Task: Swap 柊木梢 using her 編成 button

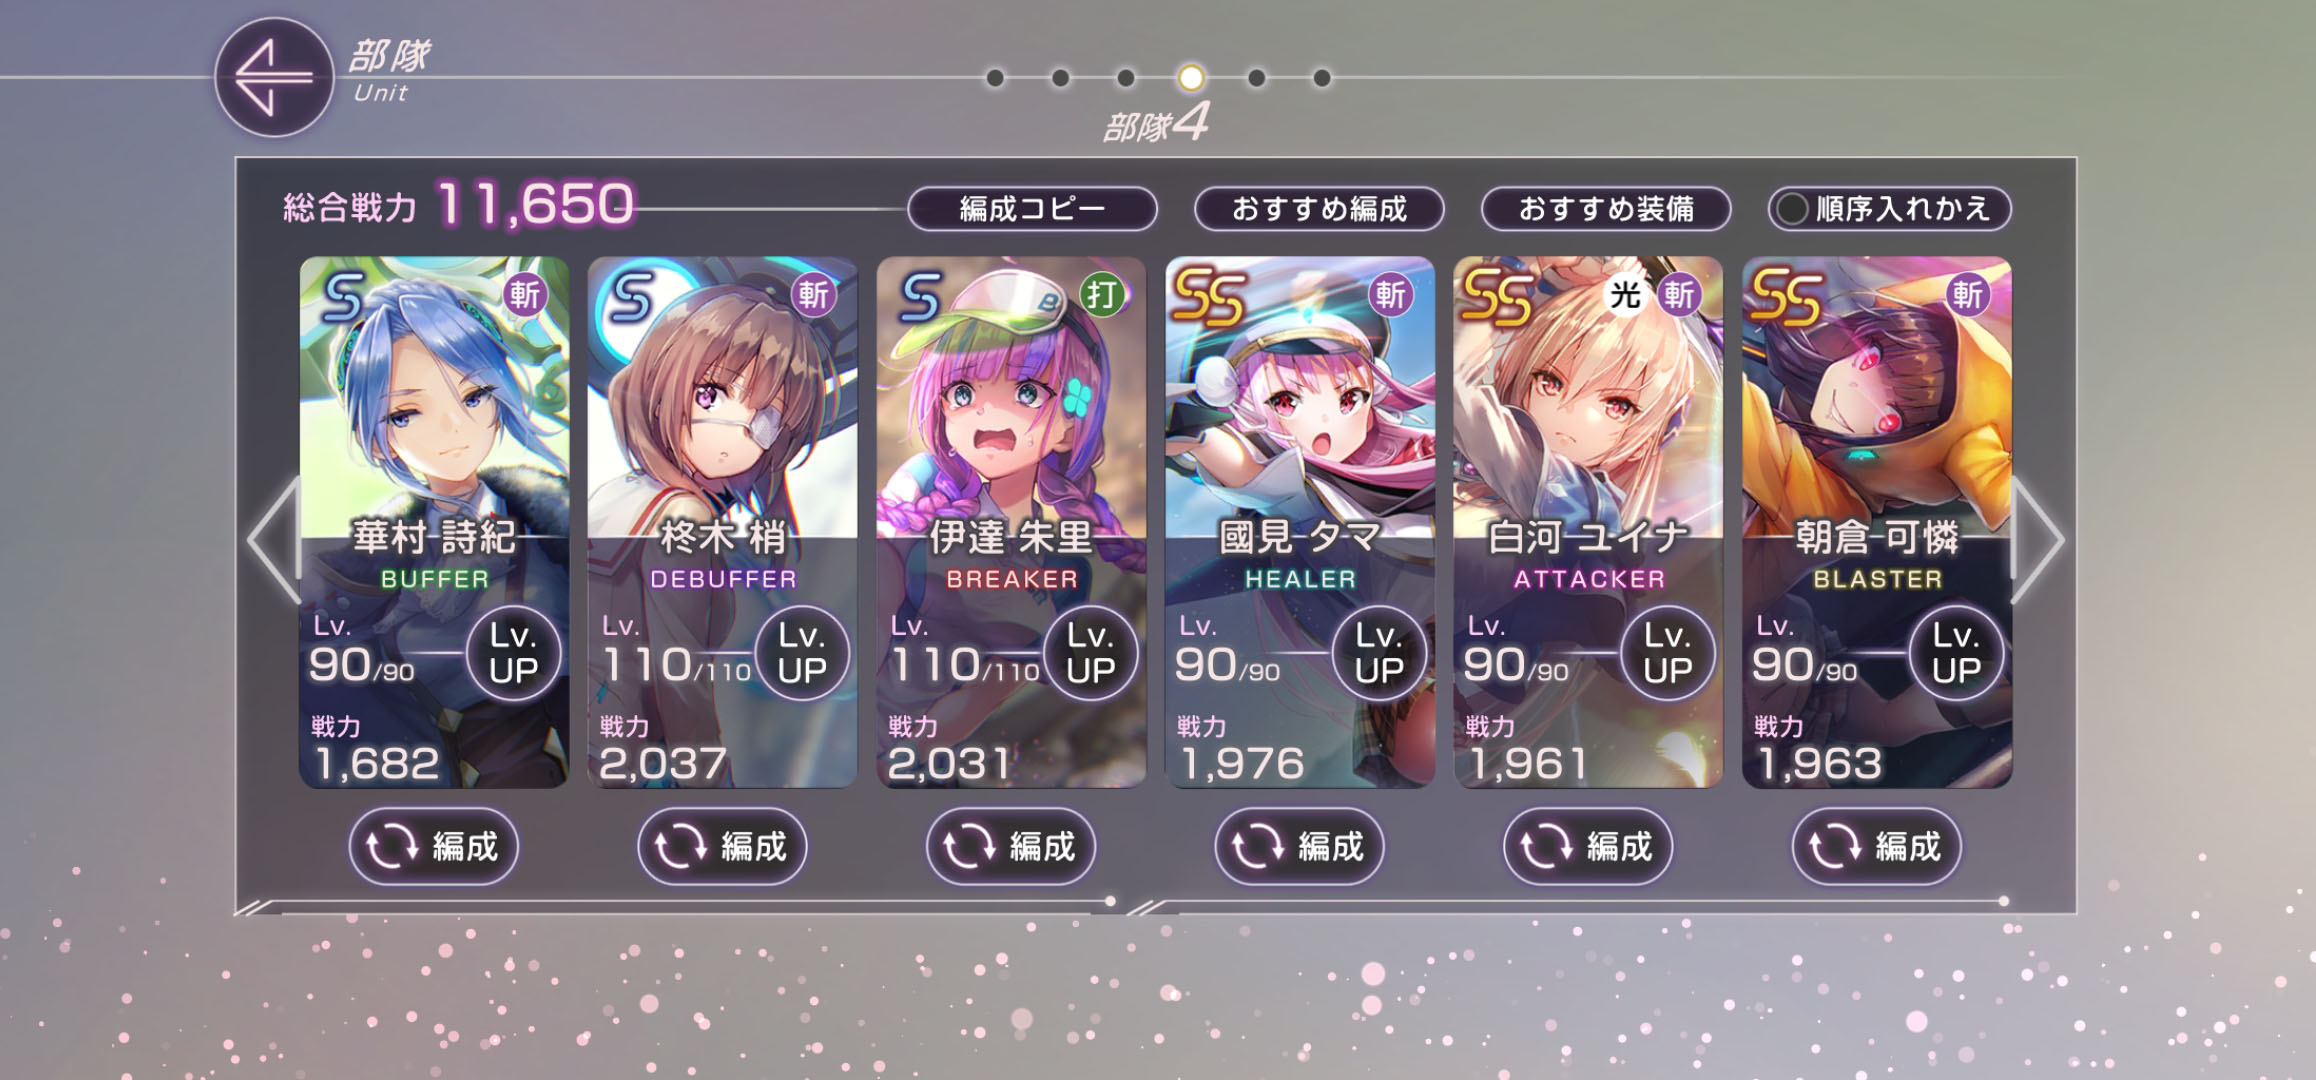Action: [722, 847]
